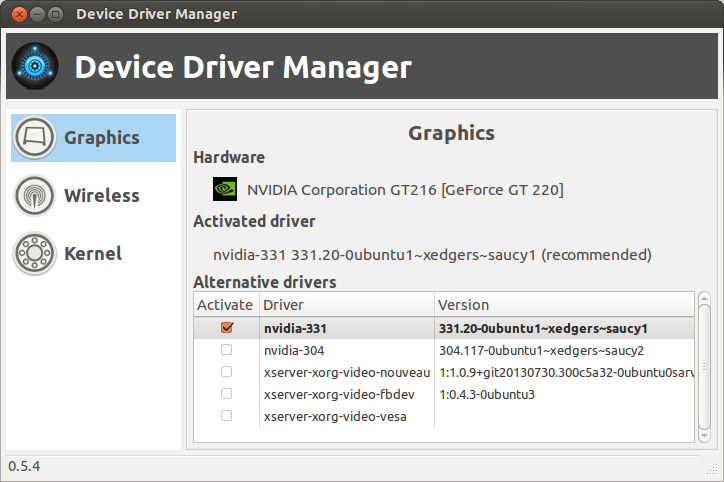The width and height of the screenshot is (724, 482).
Task: Enable xserver-xorg-video-nouveau checkbox
Action: click(x=226, y=372)
